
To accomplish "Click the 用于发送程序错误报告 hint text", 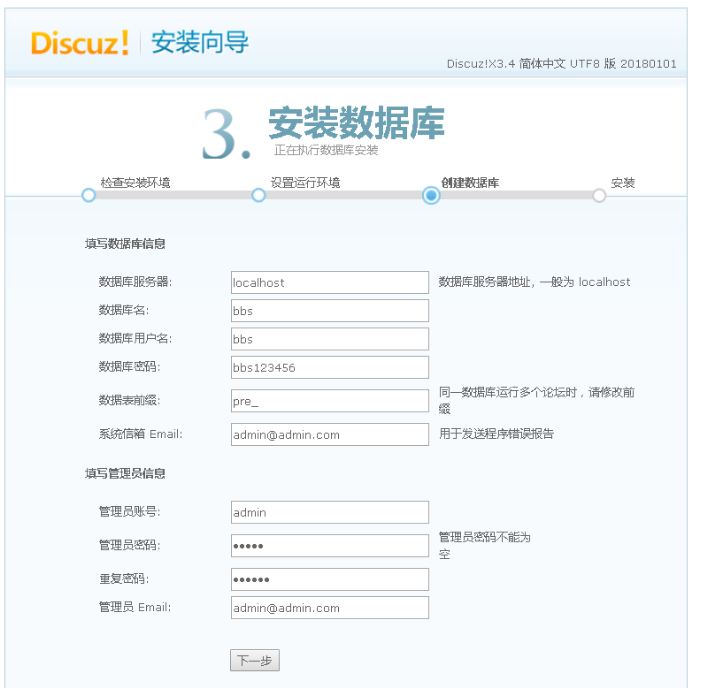I will point(496,434).
